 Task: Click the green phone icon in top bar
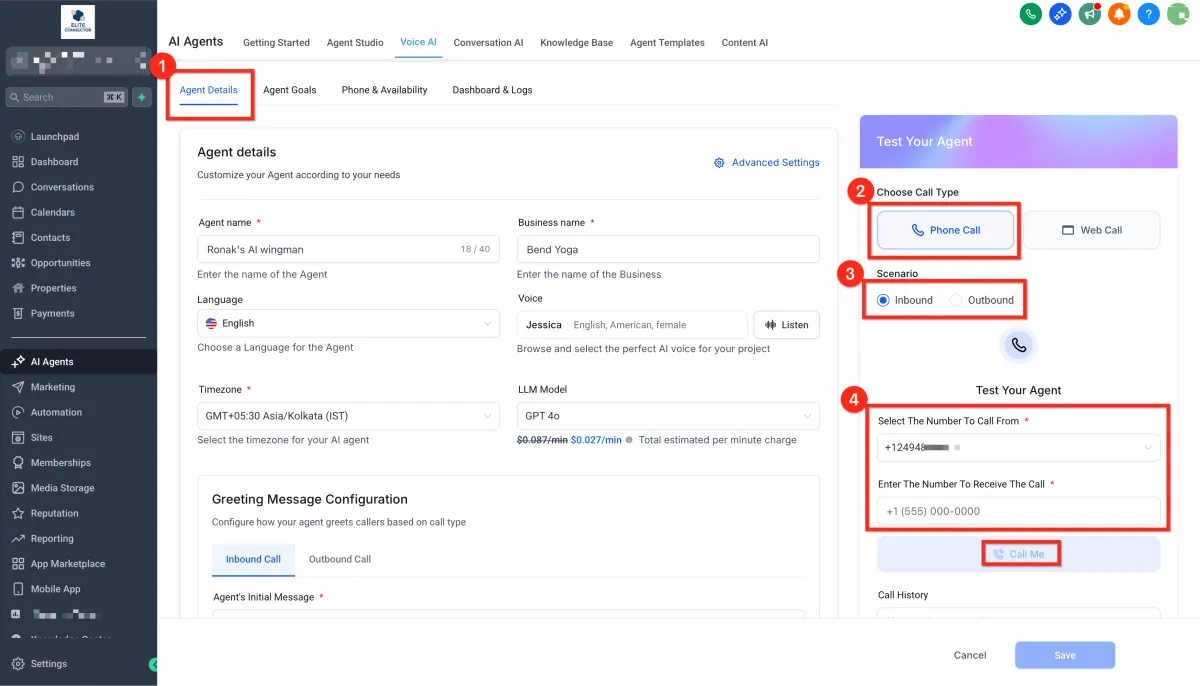(x=1030, y=14)
